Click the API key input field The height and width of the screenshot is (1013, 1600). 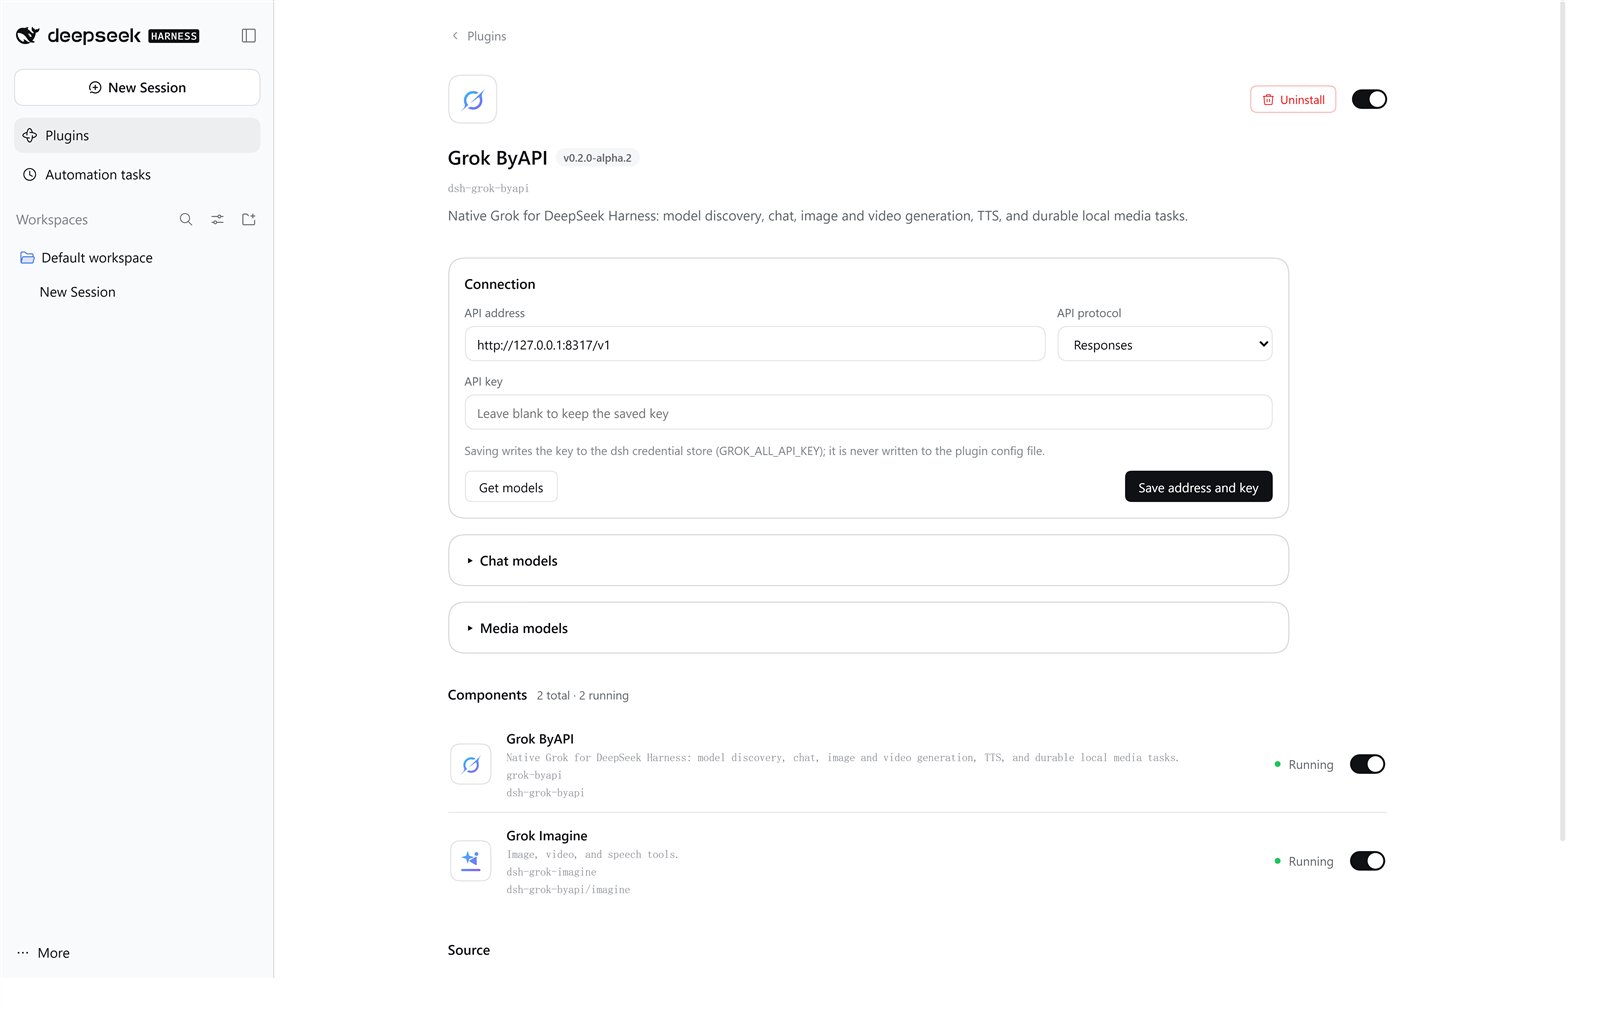pos(868,413)
